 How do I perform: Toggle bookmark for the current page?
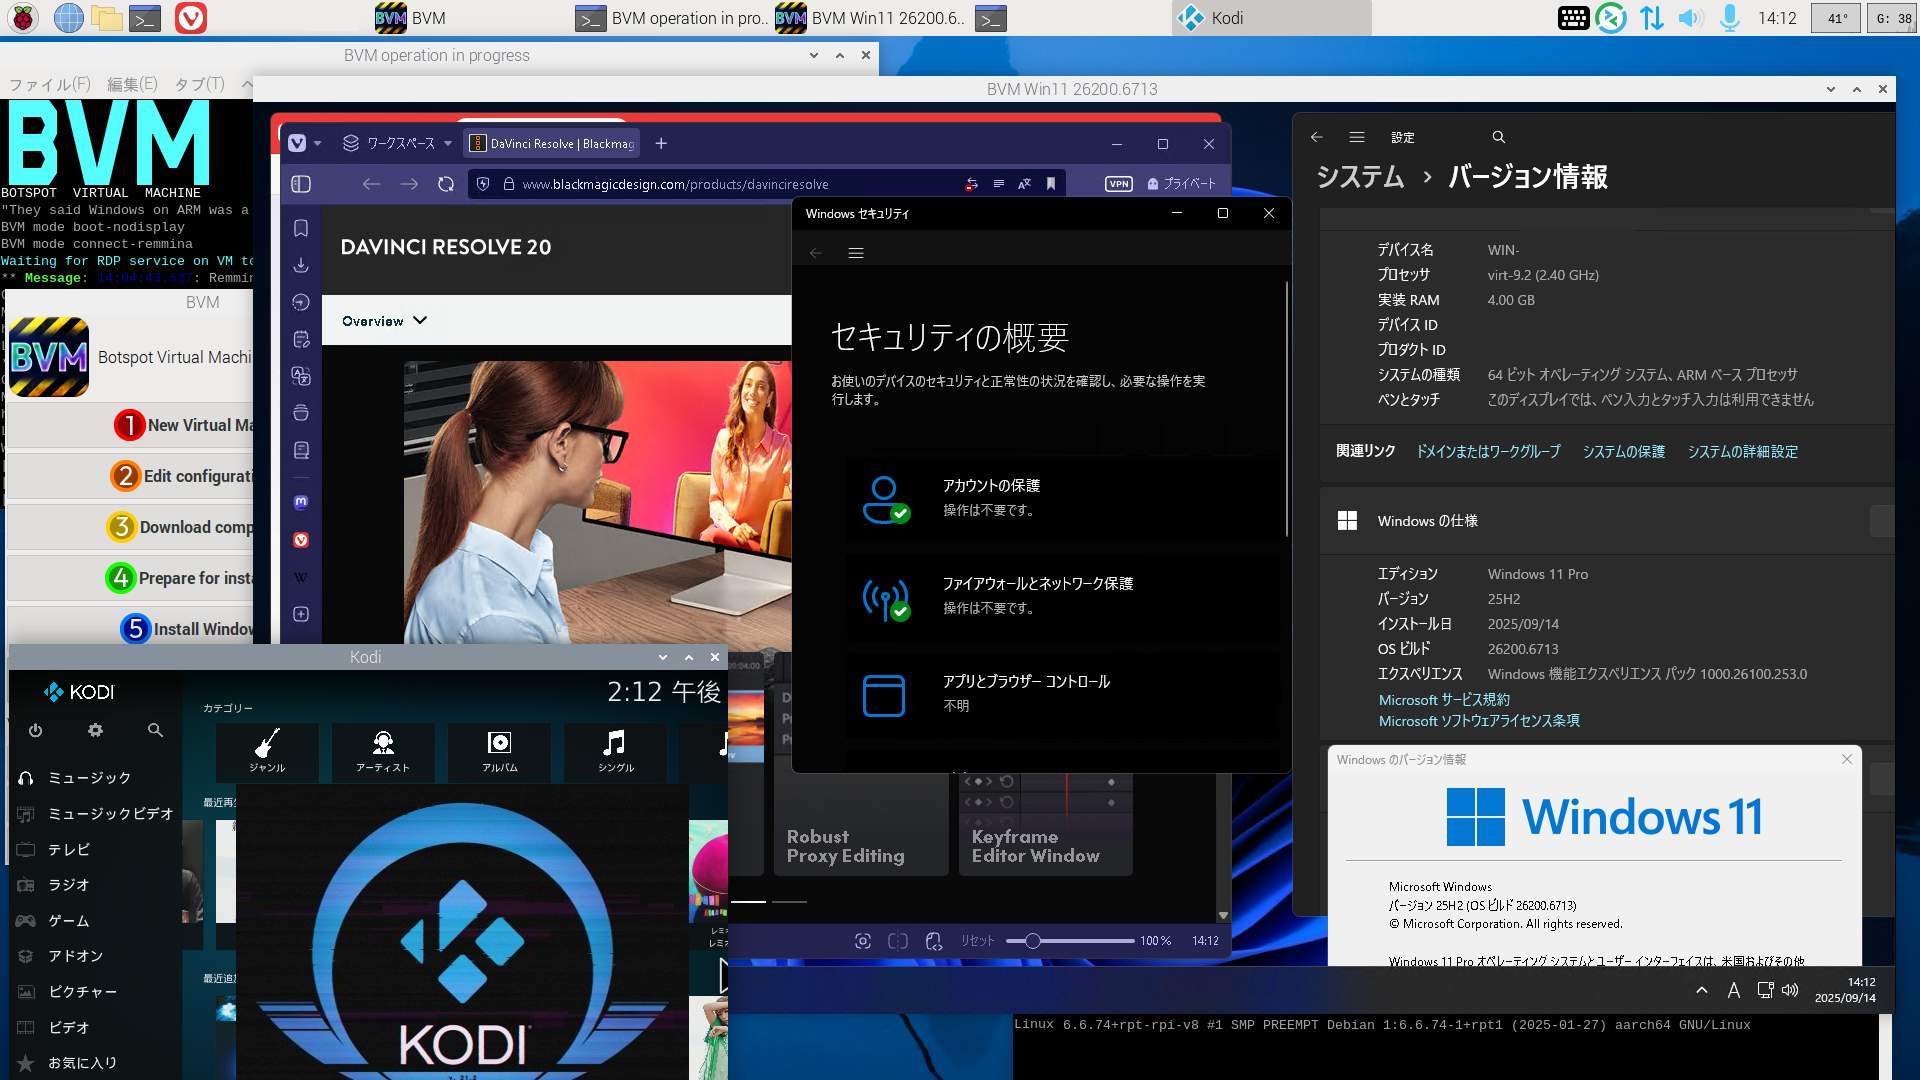click(x=1051, y=184)
